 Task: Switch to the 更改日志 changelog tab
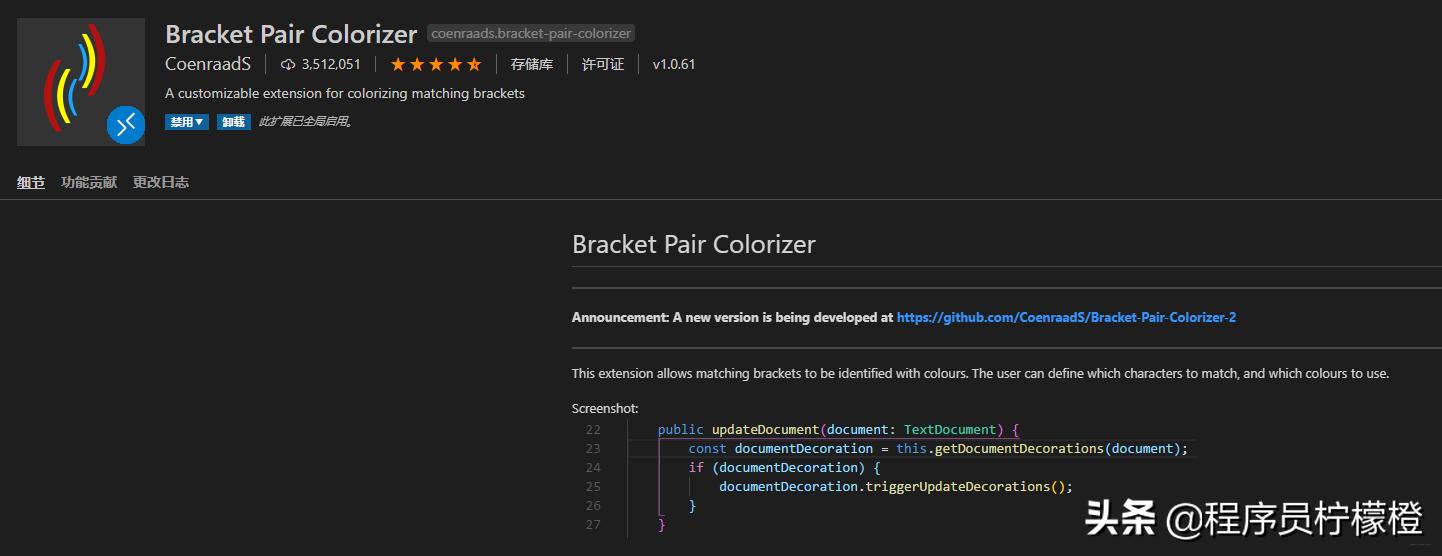pyautogui.click(x=161, y=182)
